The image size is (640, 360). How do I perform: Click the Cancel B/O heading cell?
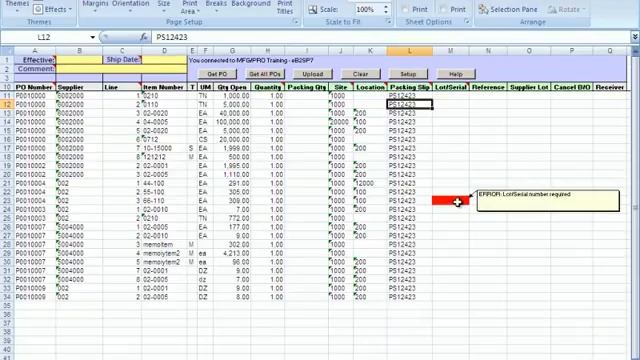(x=571, y=87)
